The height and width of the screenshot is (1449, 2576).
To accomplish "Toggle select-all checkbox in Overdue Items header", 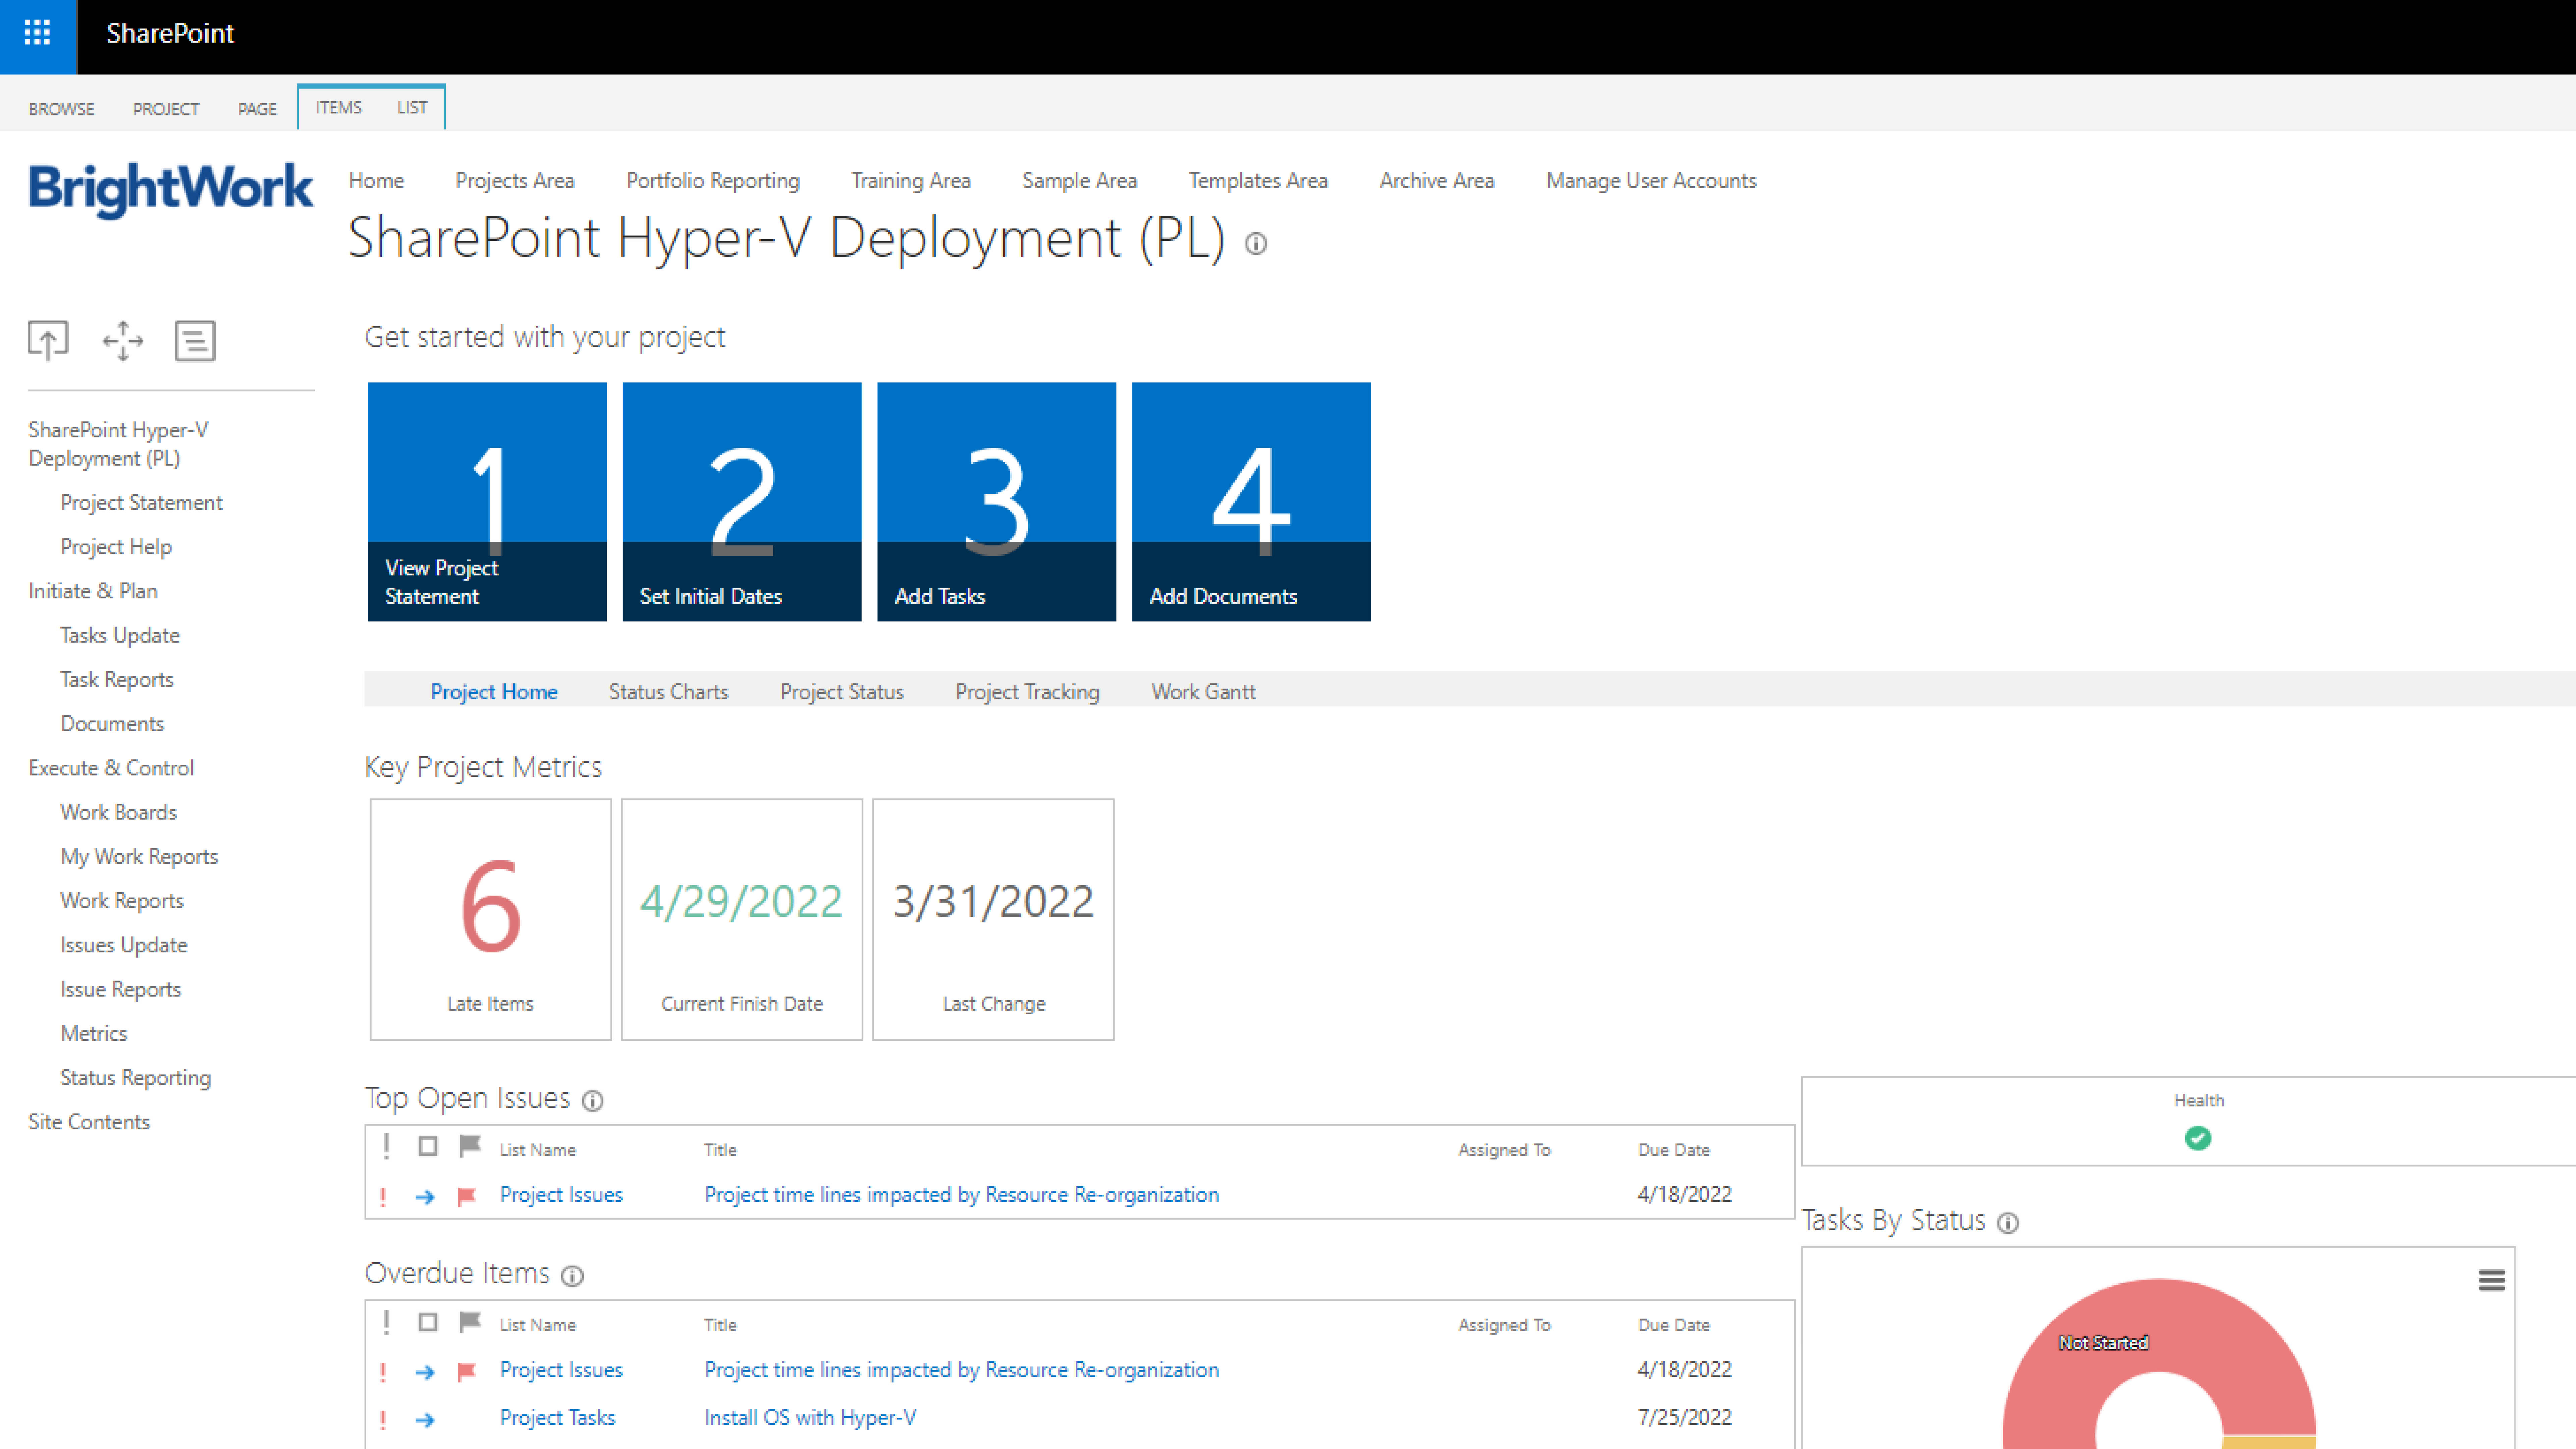I will coord(428,1322).
